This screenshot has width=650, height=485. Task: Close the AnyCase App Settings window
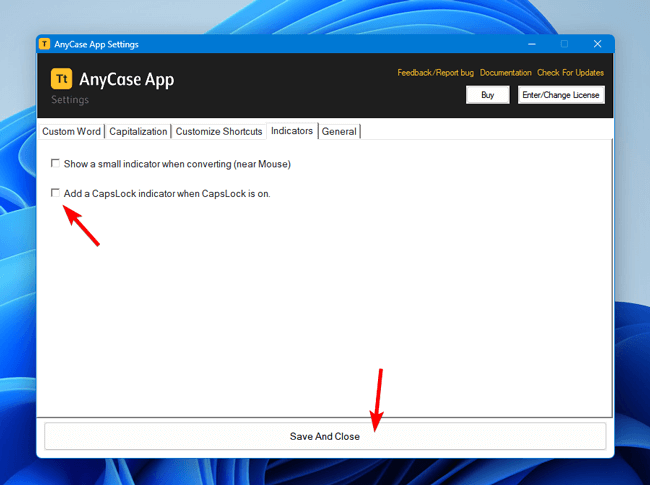coord(597,44)
